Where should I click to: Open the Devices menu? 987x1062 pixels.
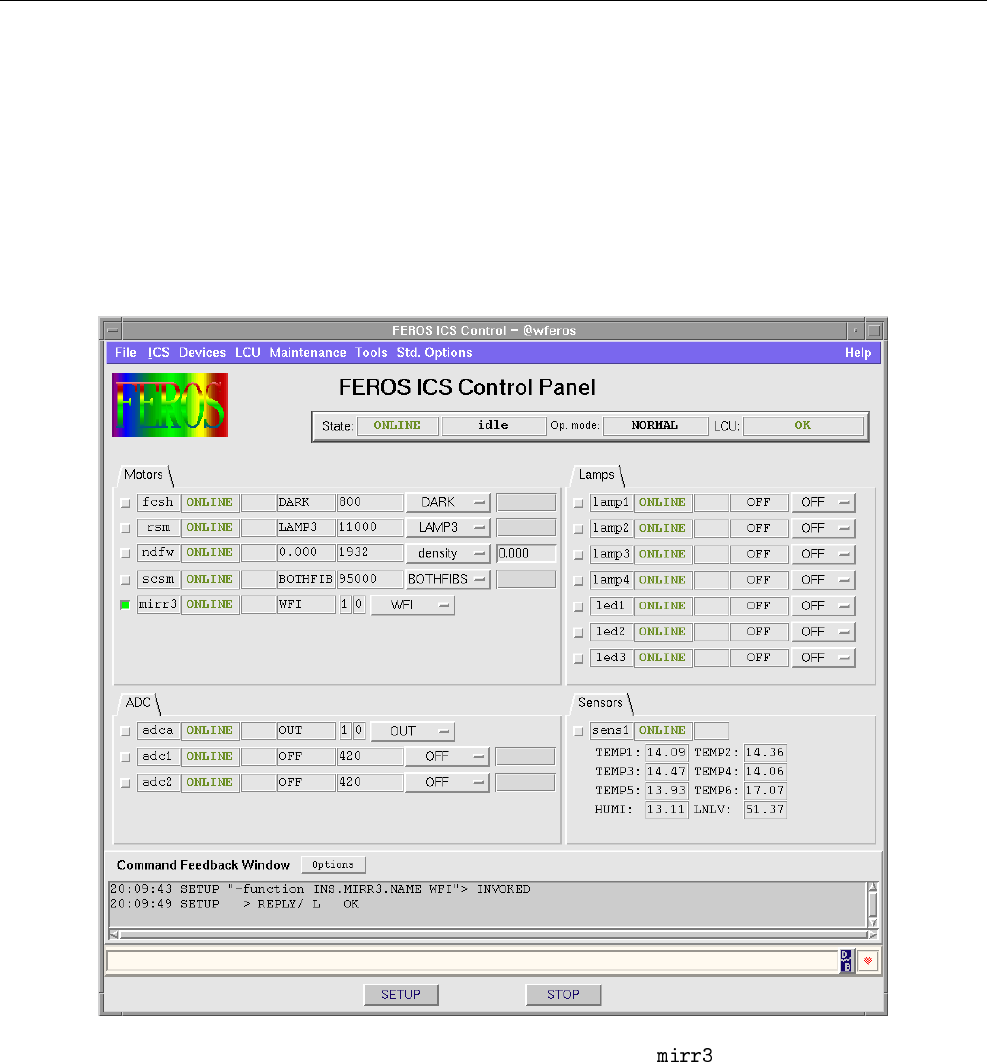[x=202, y=352]
